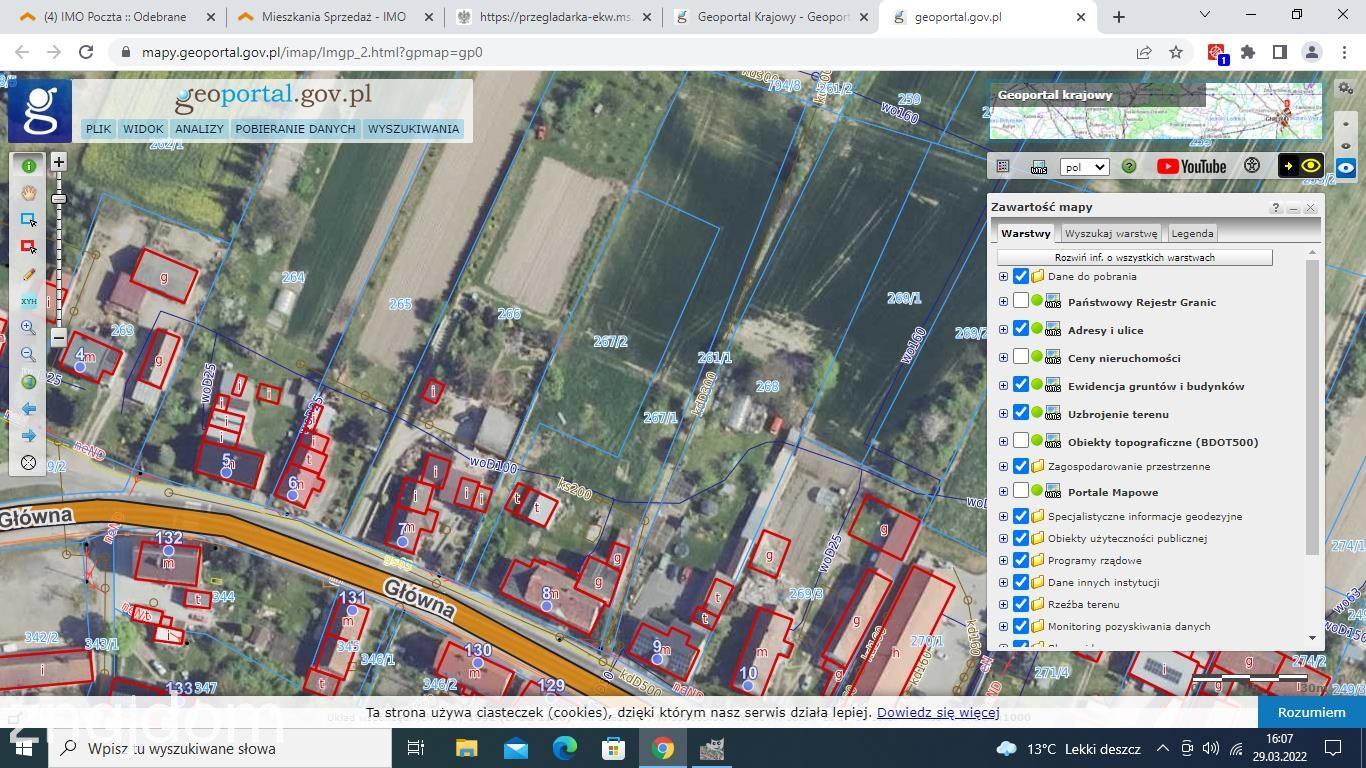Viewport: 1366px width, 768px height.
Task: Expand the Portale Mapowe layer group
Action: click(1003, 491)
